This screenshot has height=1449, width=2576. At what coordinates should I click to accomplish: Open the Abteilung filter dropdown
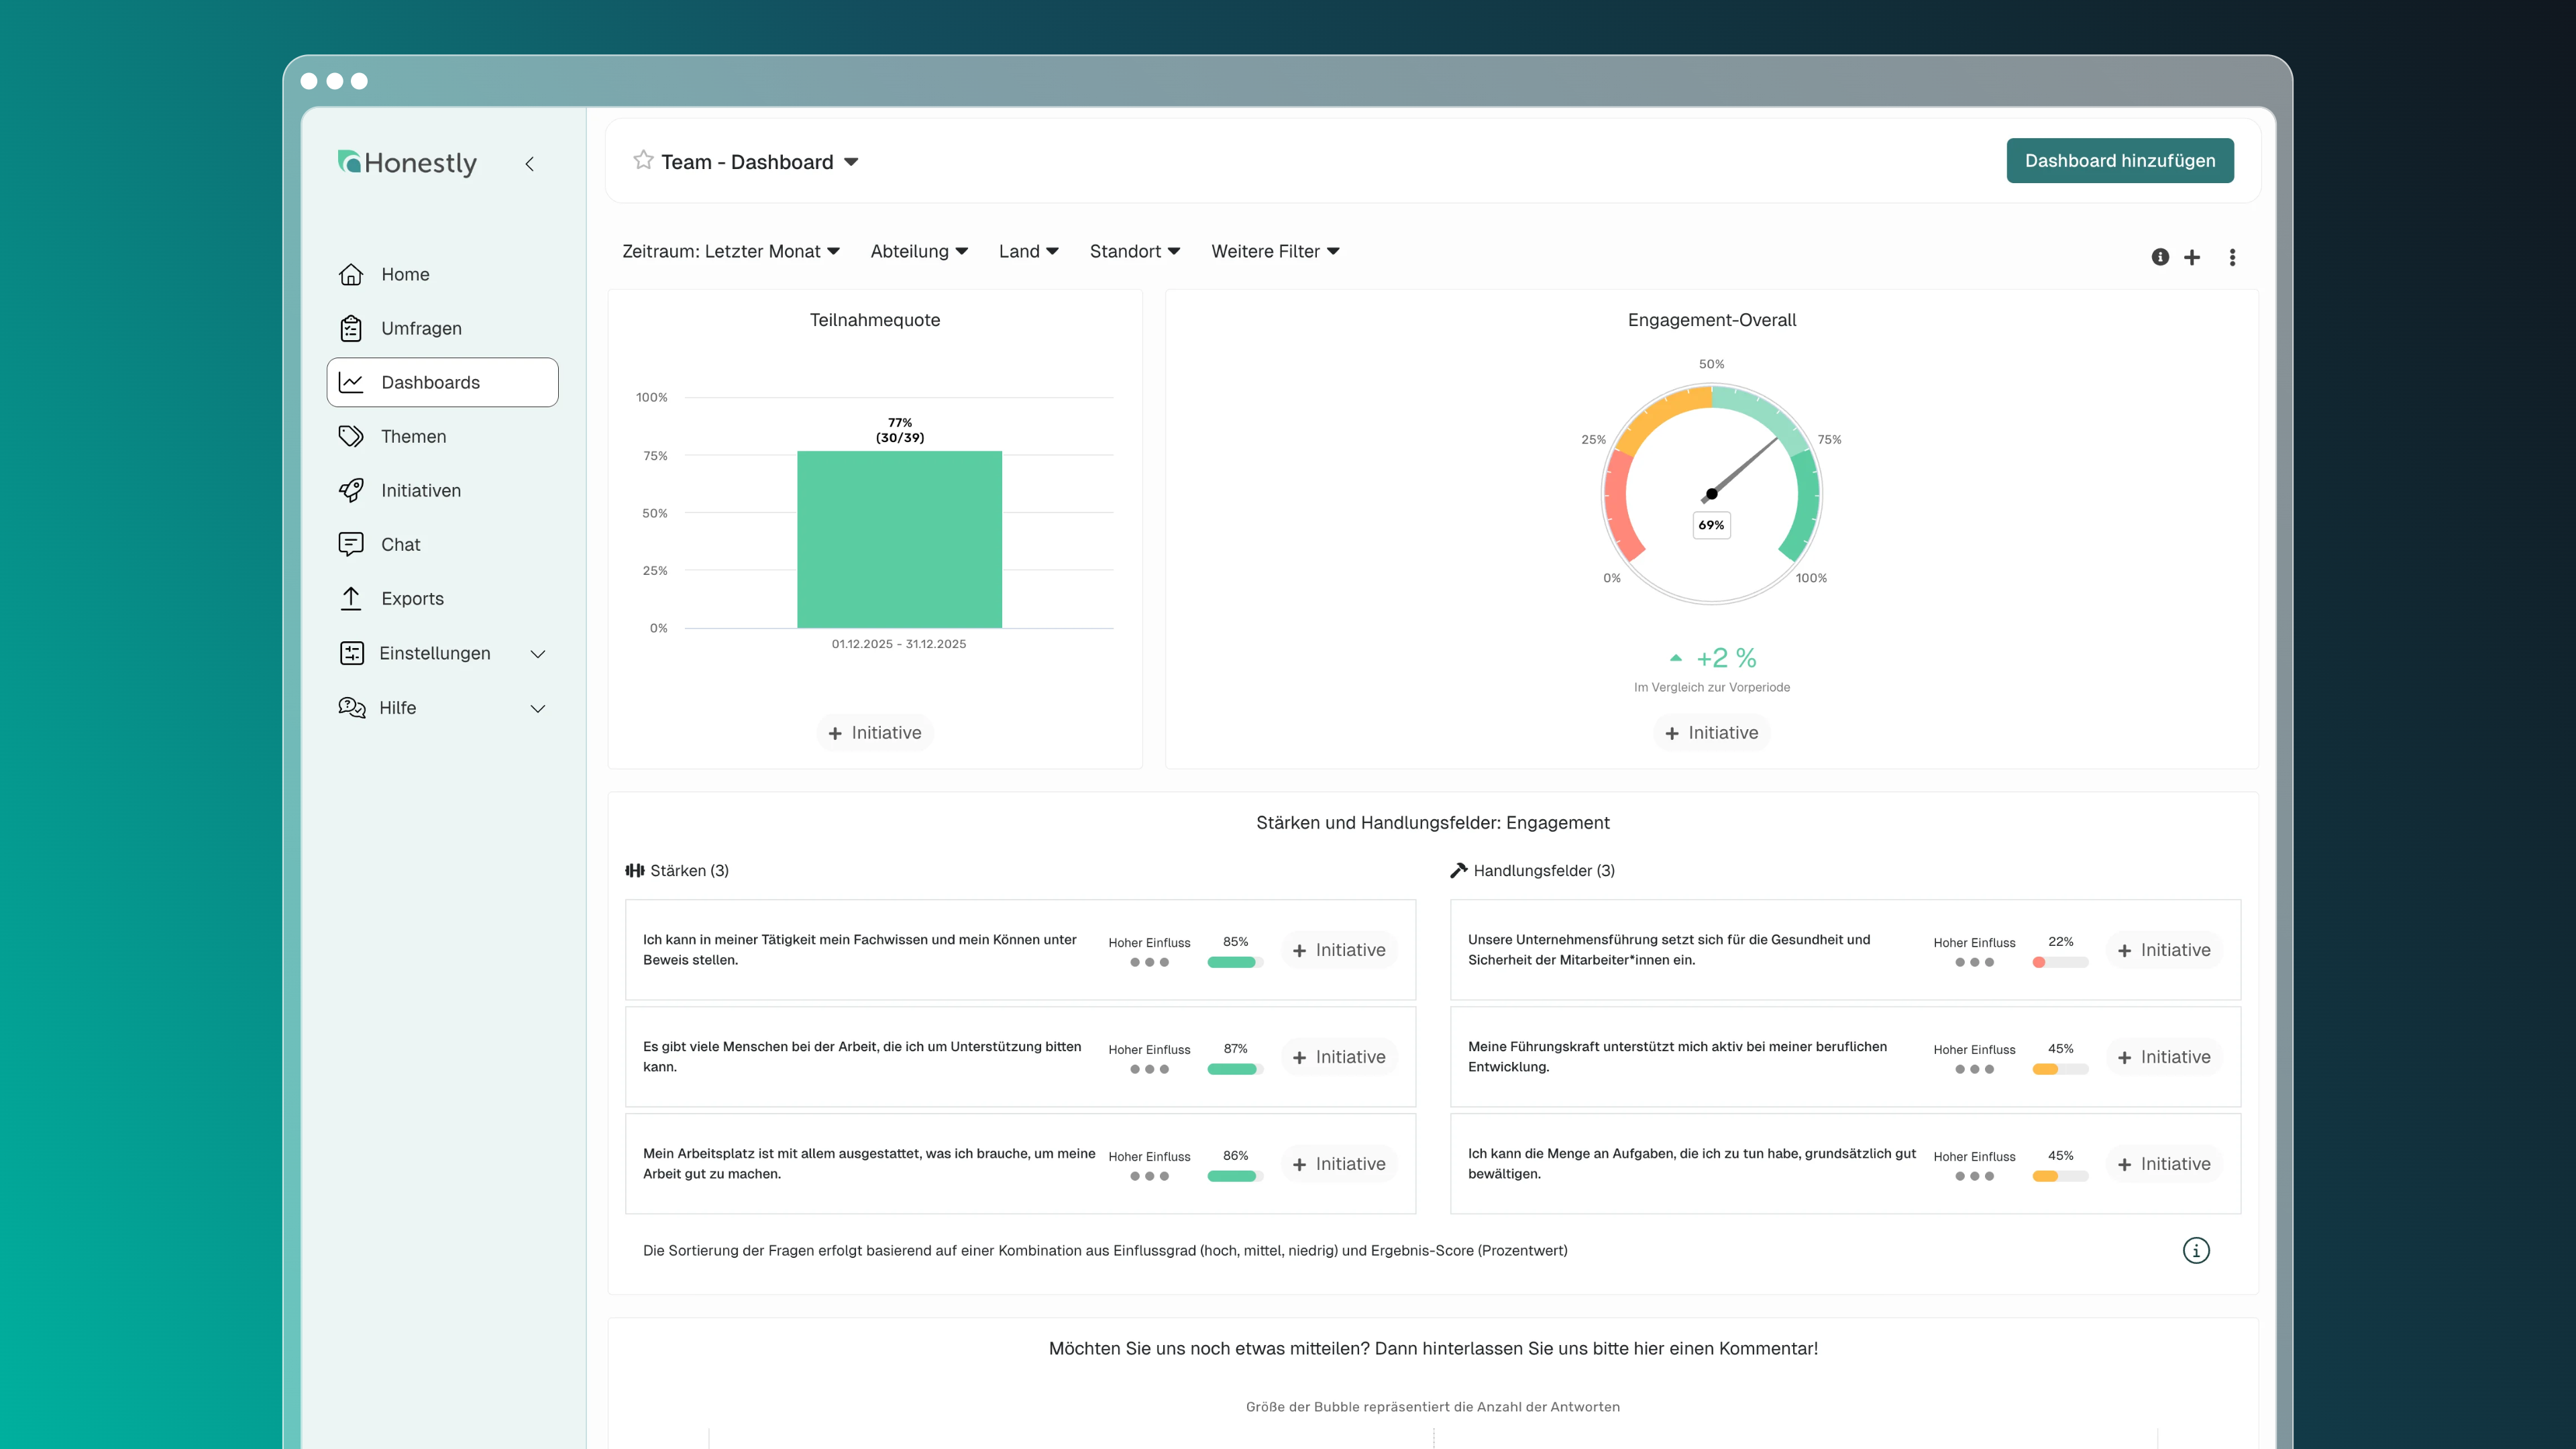coord(918,251)
